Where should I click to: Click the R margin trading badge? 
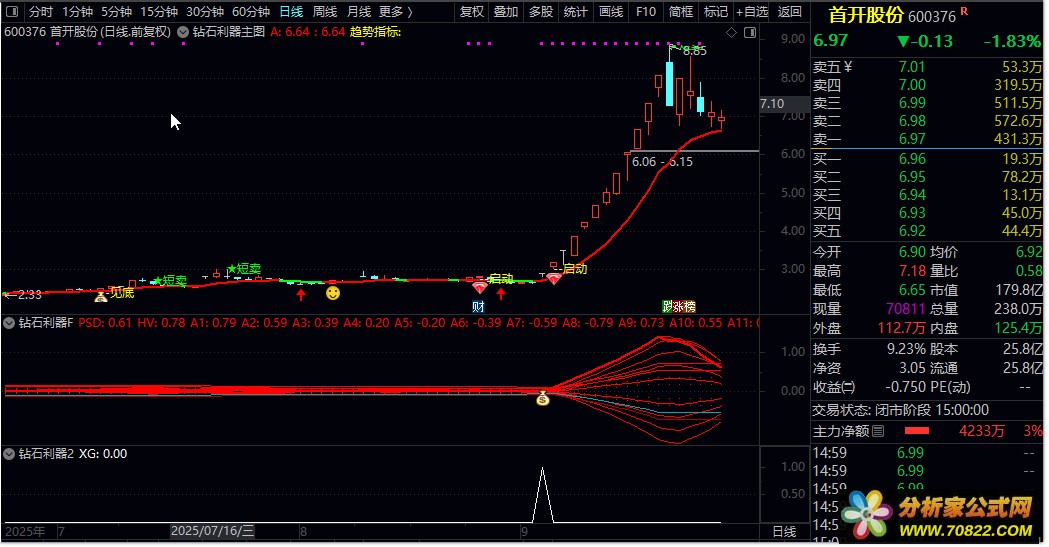point(964,11)
